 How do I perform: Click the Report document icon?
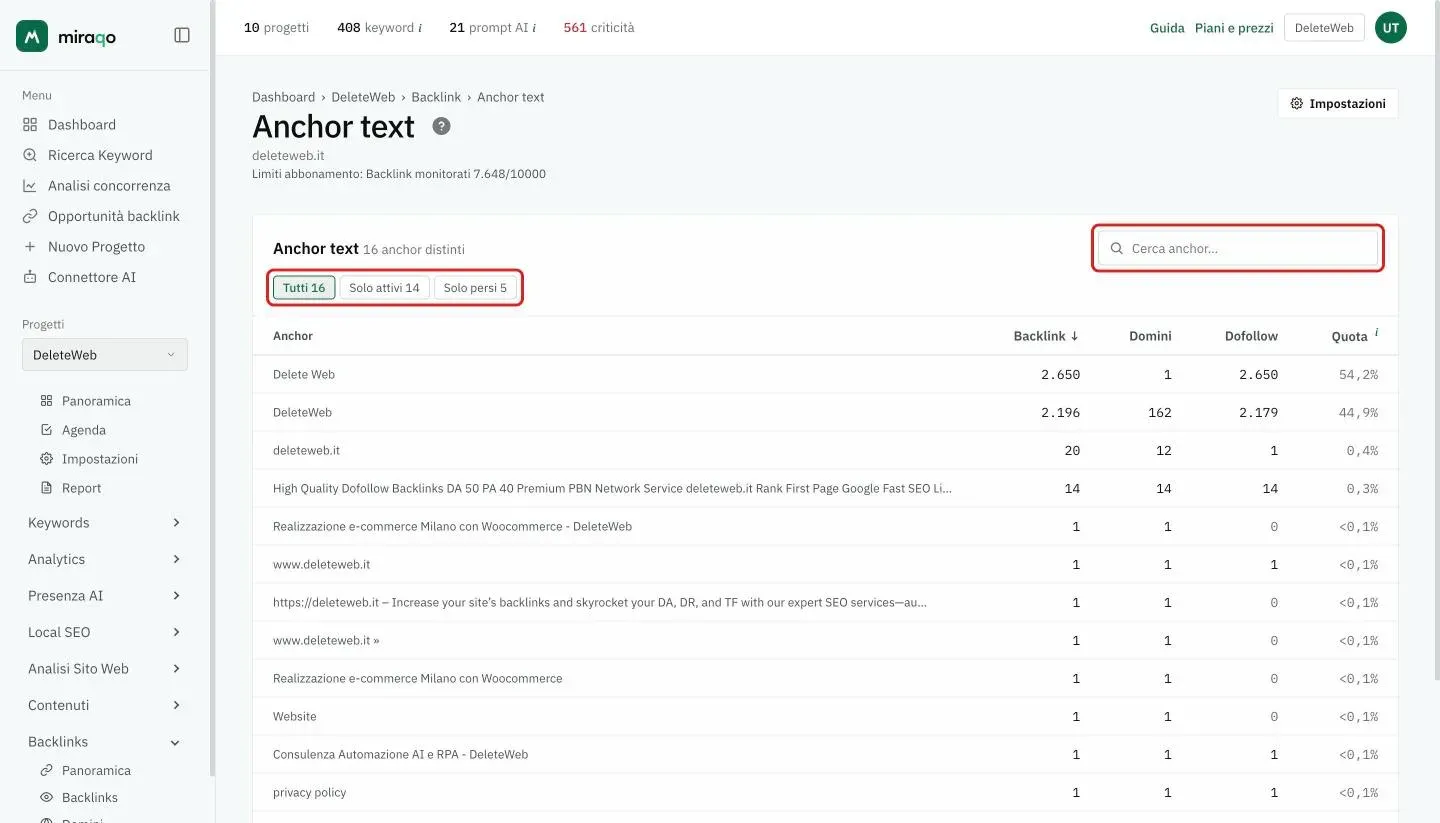(46, 488)
